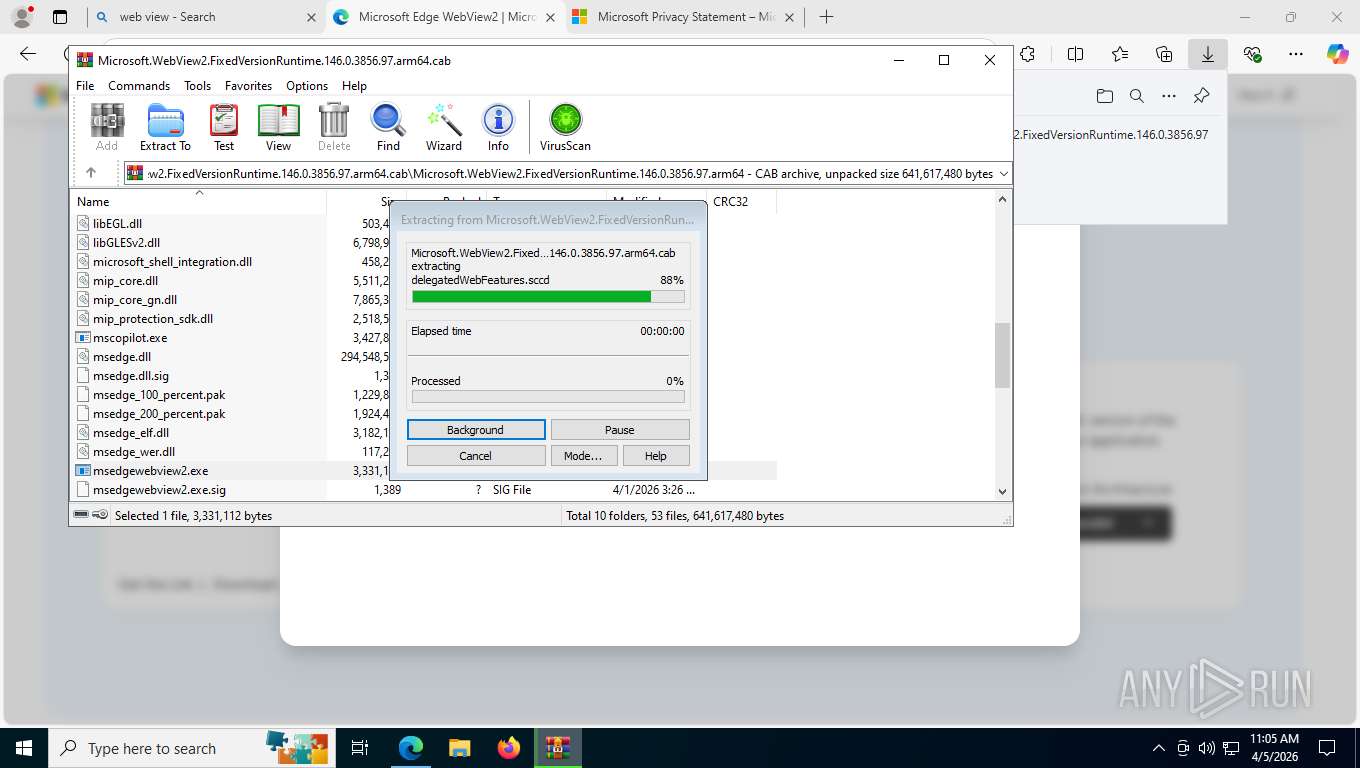Open Edge Collections icon
The width and height of the screenshot is (1360, 768).
(1164, 54)
